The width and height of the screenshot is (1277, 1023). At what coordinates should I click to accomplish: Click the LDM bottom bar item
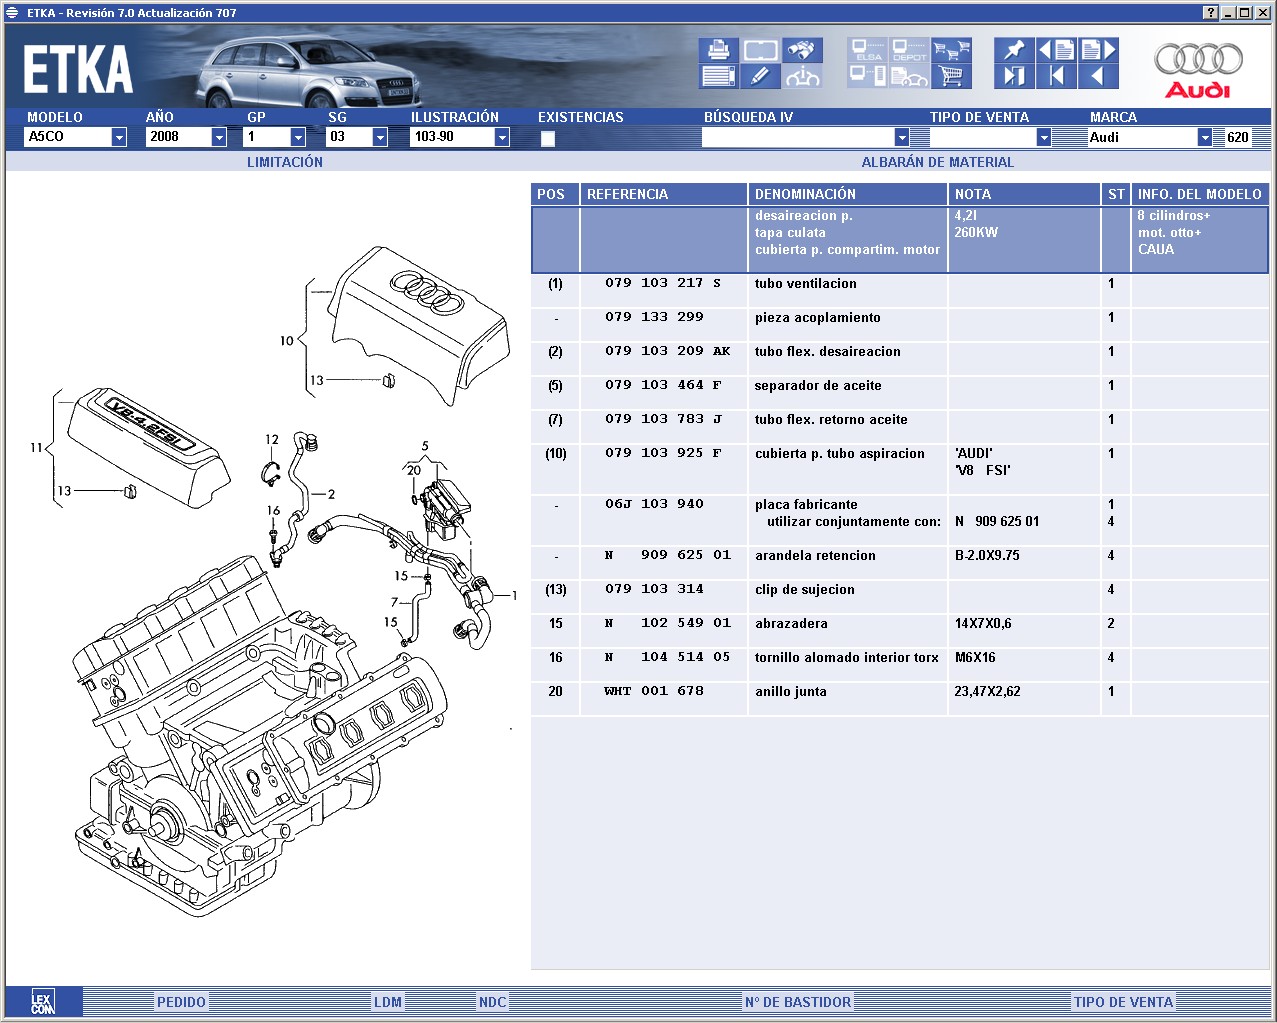coord(388,1002)
